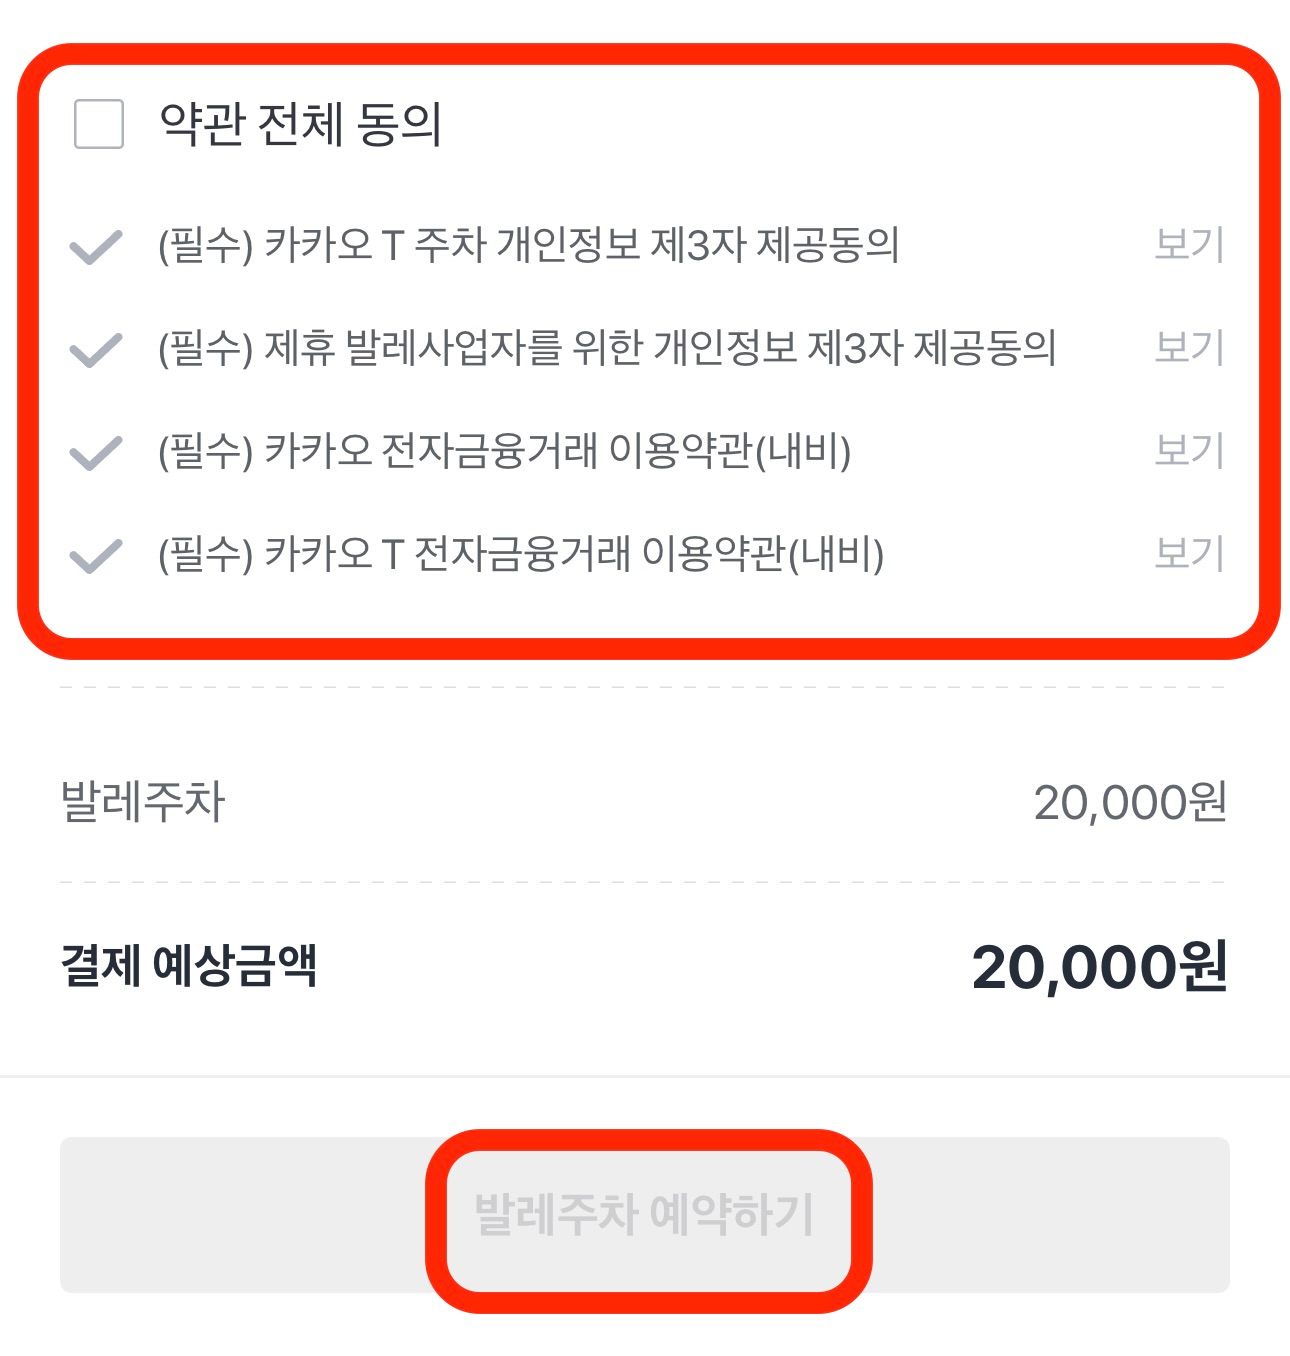Open 보기 for 카카오 전자금융거래 이용약관(내비)
The height and width of the screenshot is (1356, 1290).
(1190, 452)
